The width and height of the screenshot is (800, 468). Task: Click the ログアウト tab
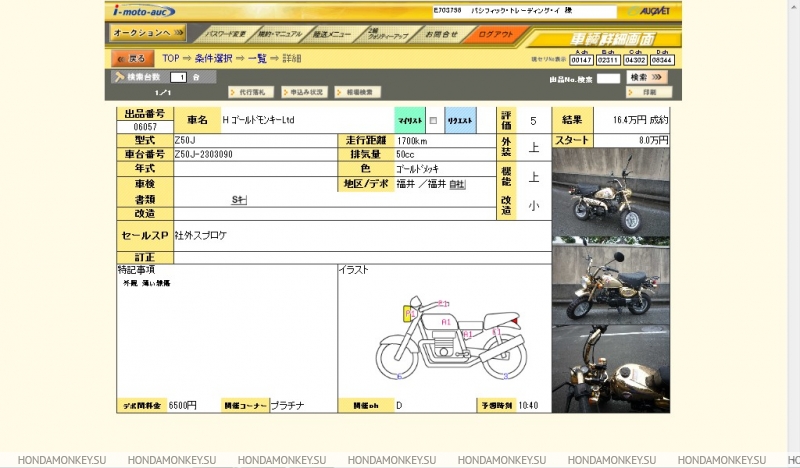pyautogui.click(x=495, y=34)
